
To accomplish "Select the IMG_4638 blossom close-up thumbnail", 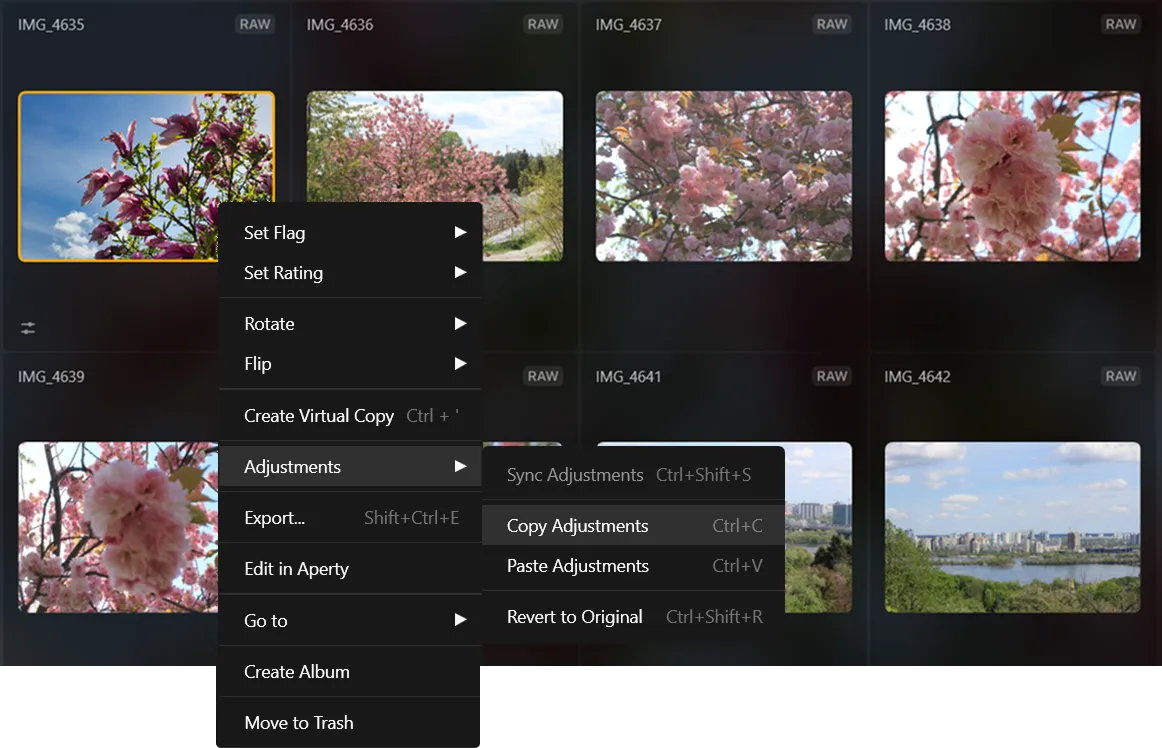I will pyautogui.click(x=1012, y=176).
